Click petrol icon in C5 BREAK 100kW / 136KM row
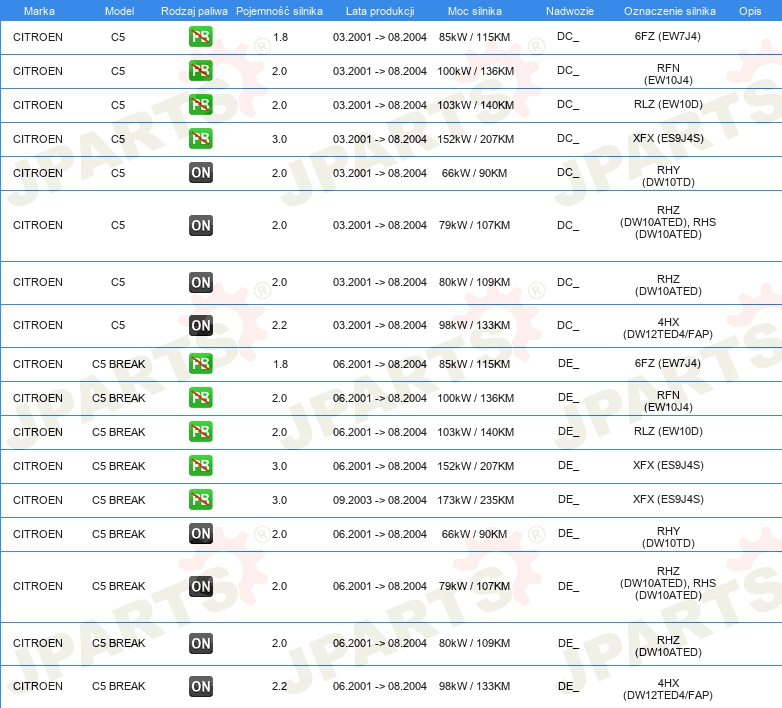 click(200, 398)
